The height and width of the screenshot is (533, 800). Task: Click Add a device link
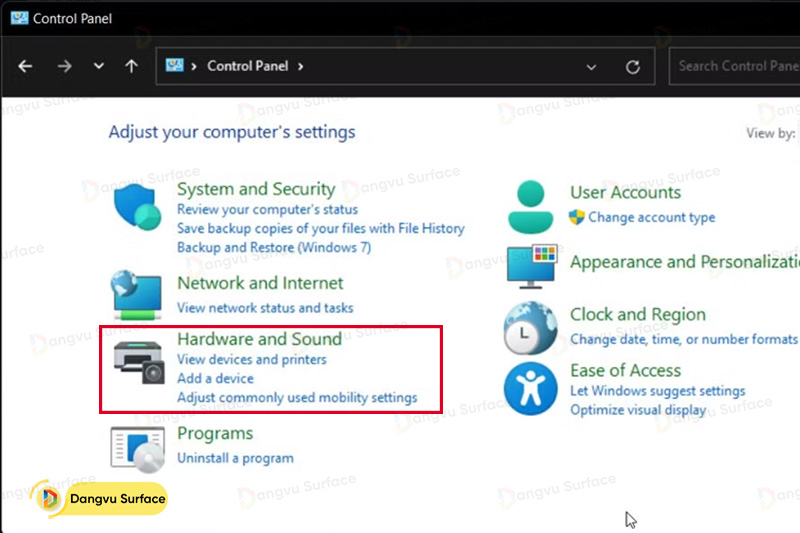(215, 378)
